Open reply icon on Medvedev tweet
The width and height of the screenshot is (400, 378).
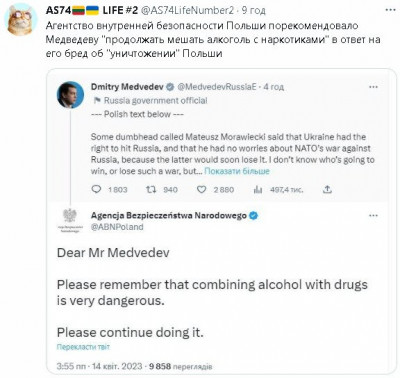tap(96, 189)
